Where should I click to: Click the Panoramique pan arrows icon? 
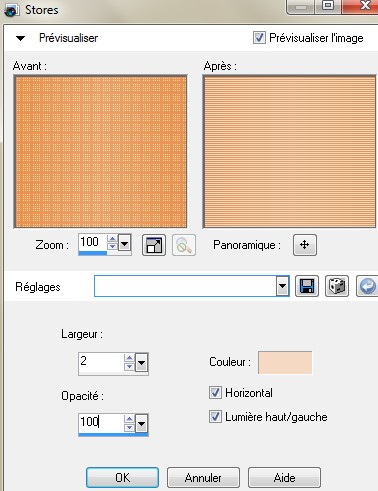coord(305,245)
